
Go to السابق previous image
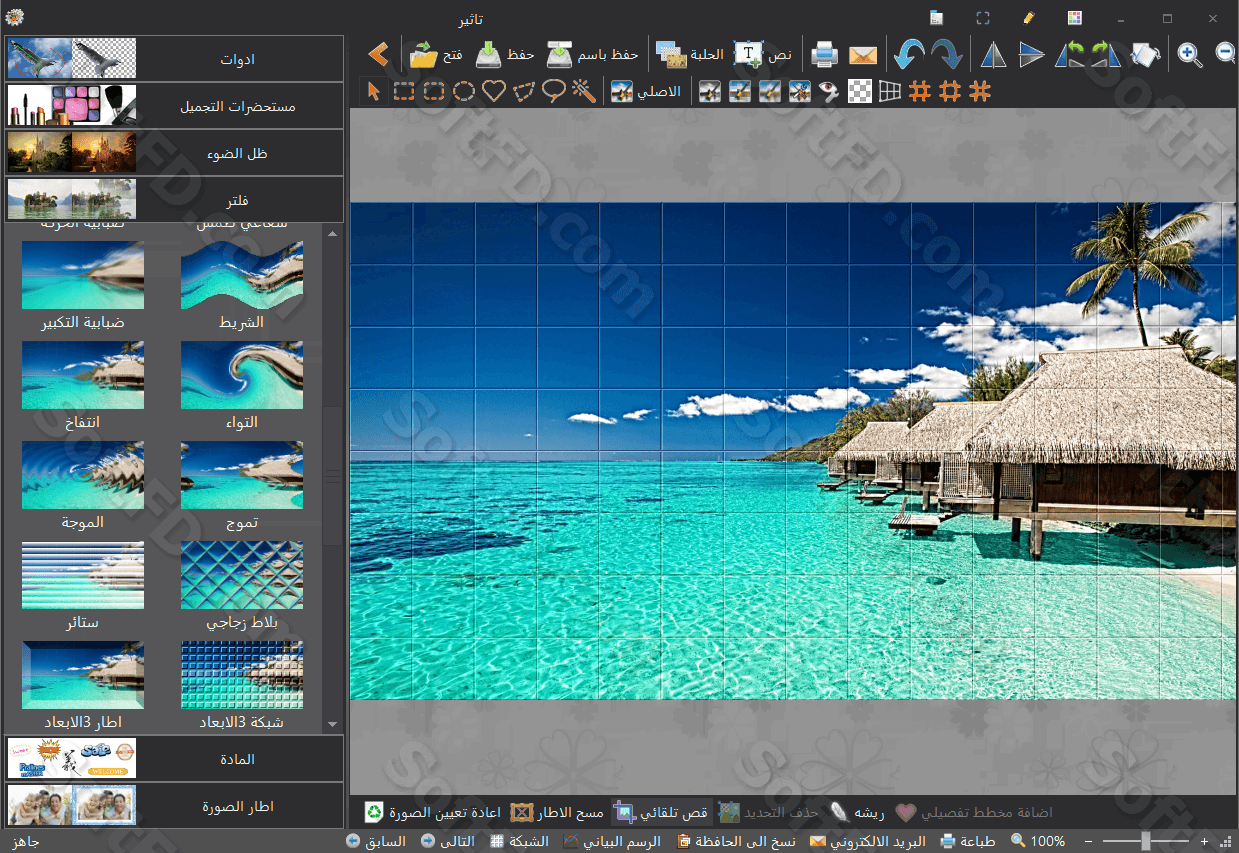click(376, 841)
